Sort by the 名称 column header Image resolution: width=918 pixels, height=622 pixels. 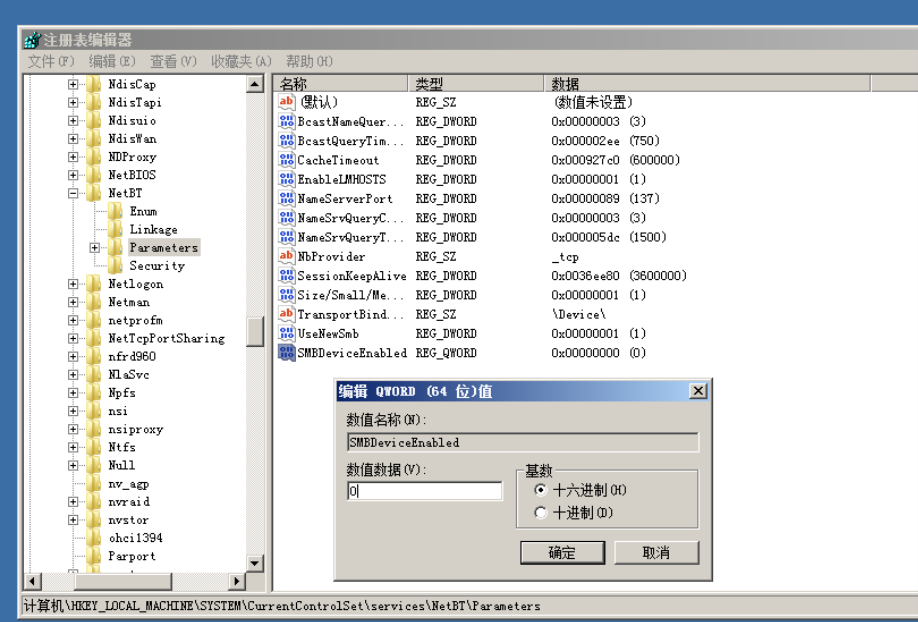pyautogui.click(x=340, y=84)
